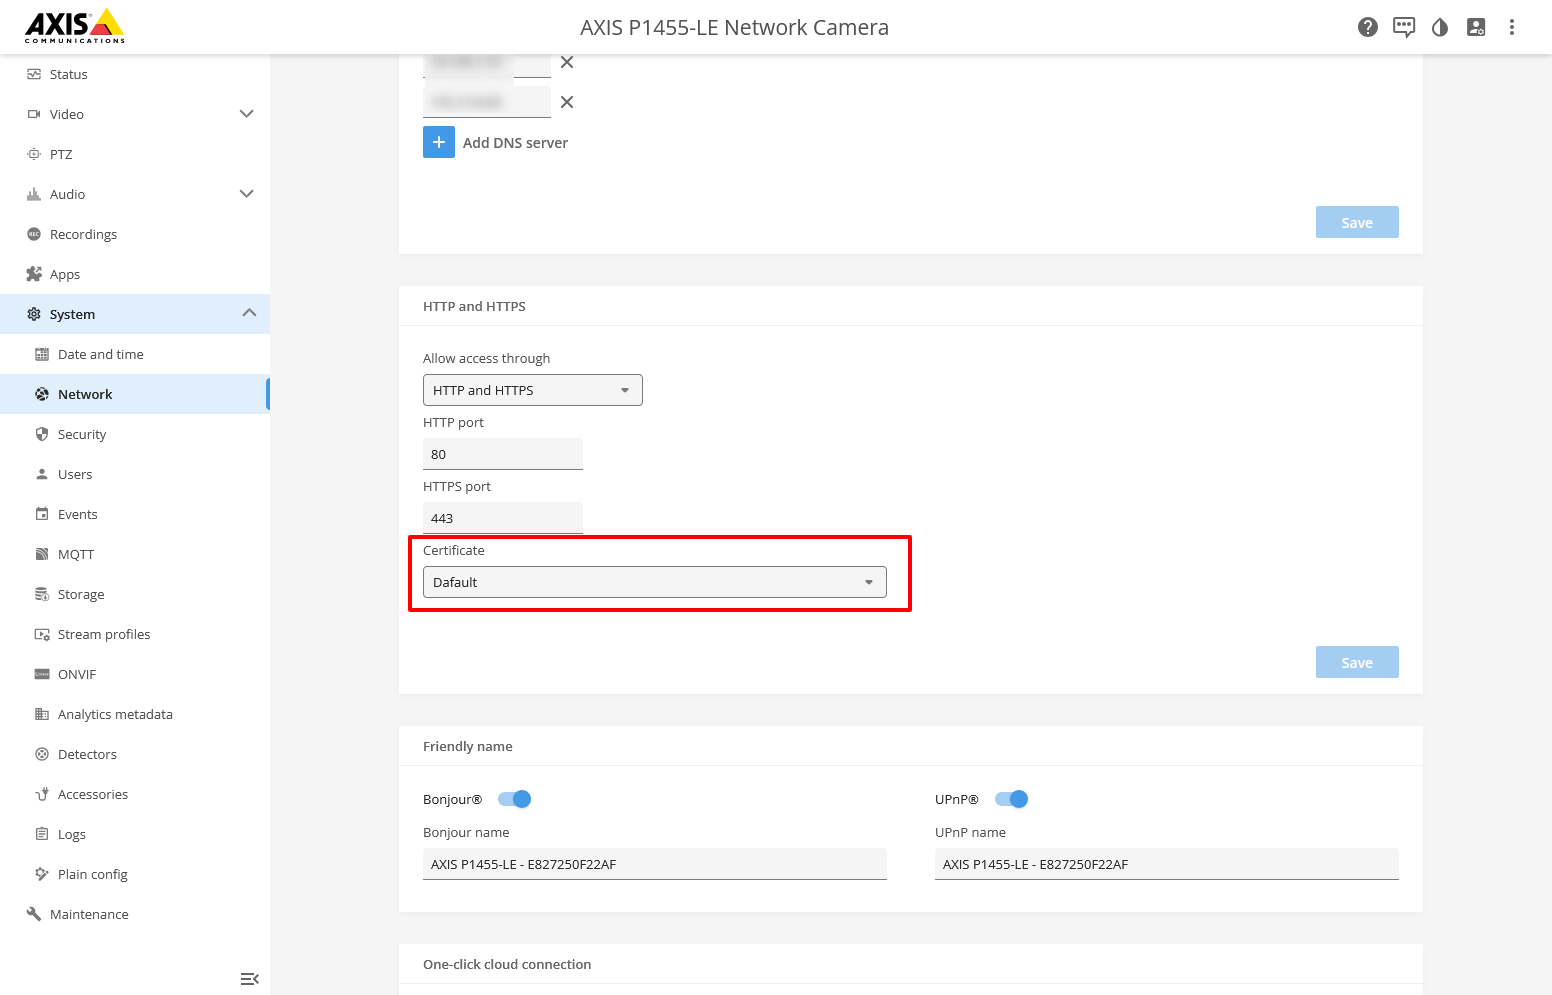This screenshot has height=995, width=1552.
Task: Open the three-dot more options menu
Action: click(1512, 27)
